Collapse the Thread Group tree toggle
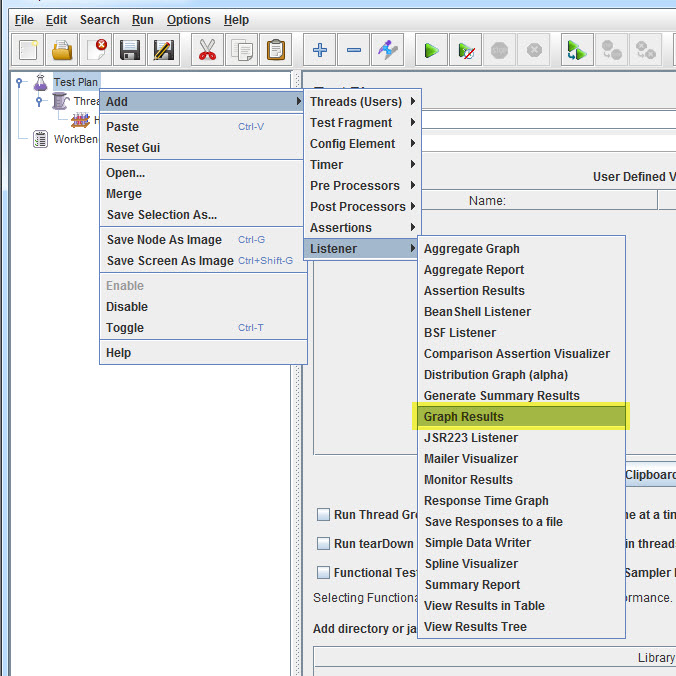 tap(39, 101)
